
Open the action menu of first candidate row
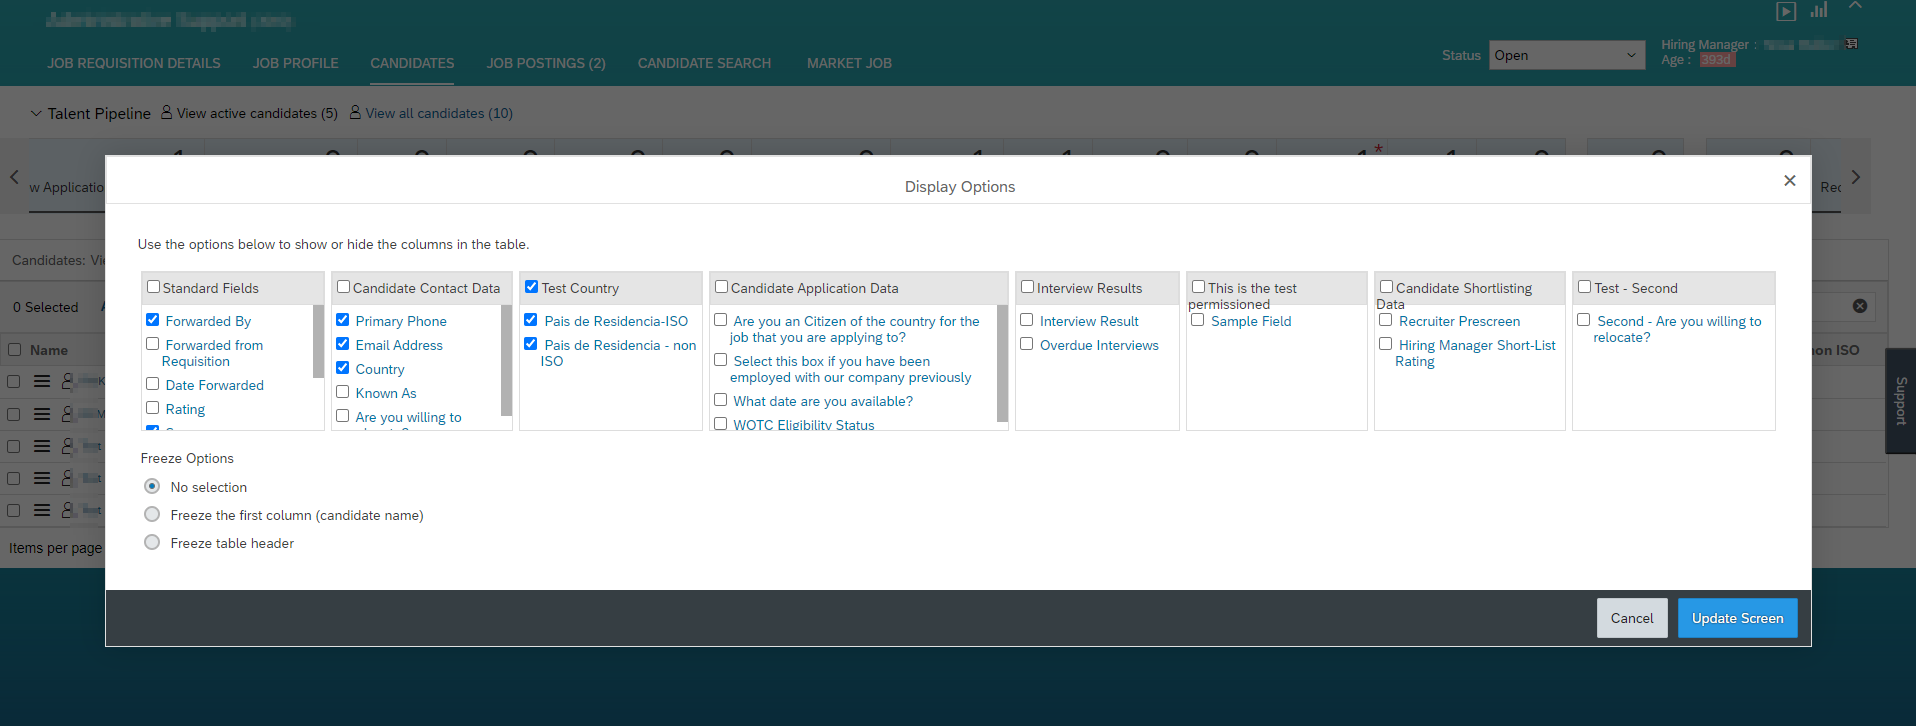42,381
